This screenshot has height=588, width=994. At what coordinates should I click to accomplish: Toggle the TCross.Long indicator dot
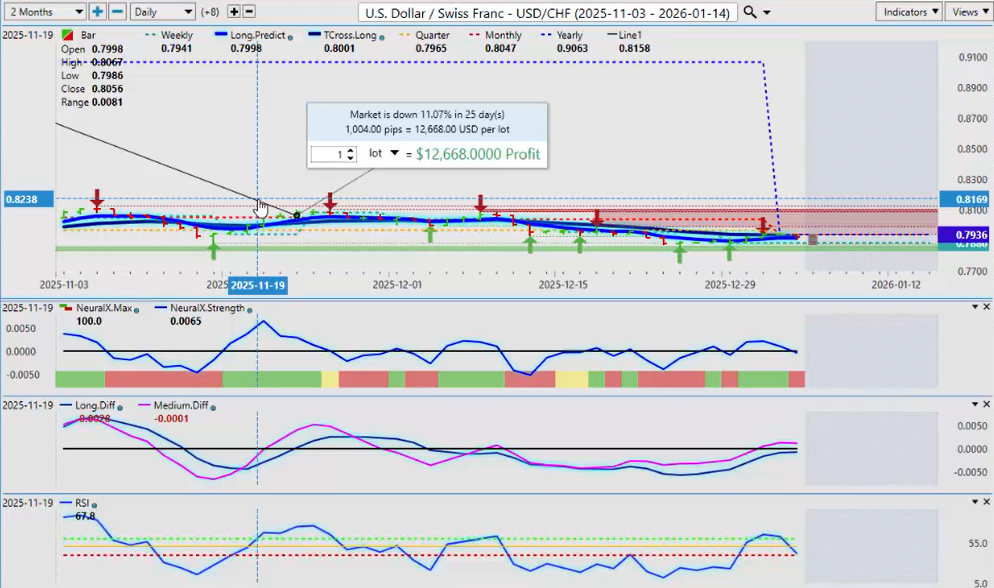pos(385,35)
